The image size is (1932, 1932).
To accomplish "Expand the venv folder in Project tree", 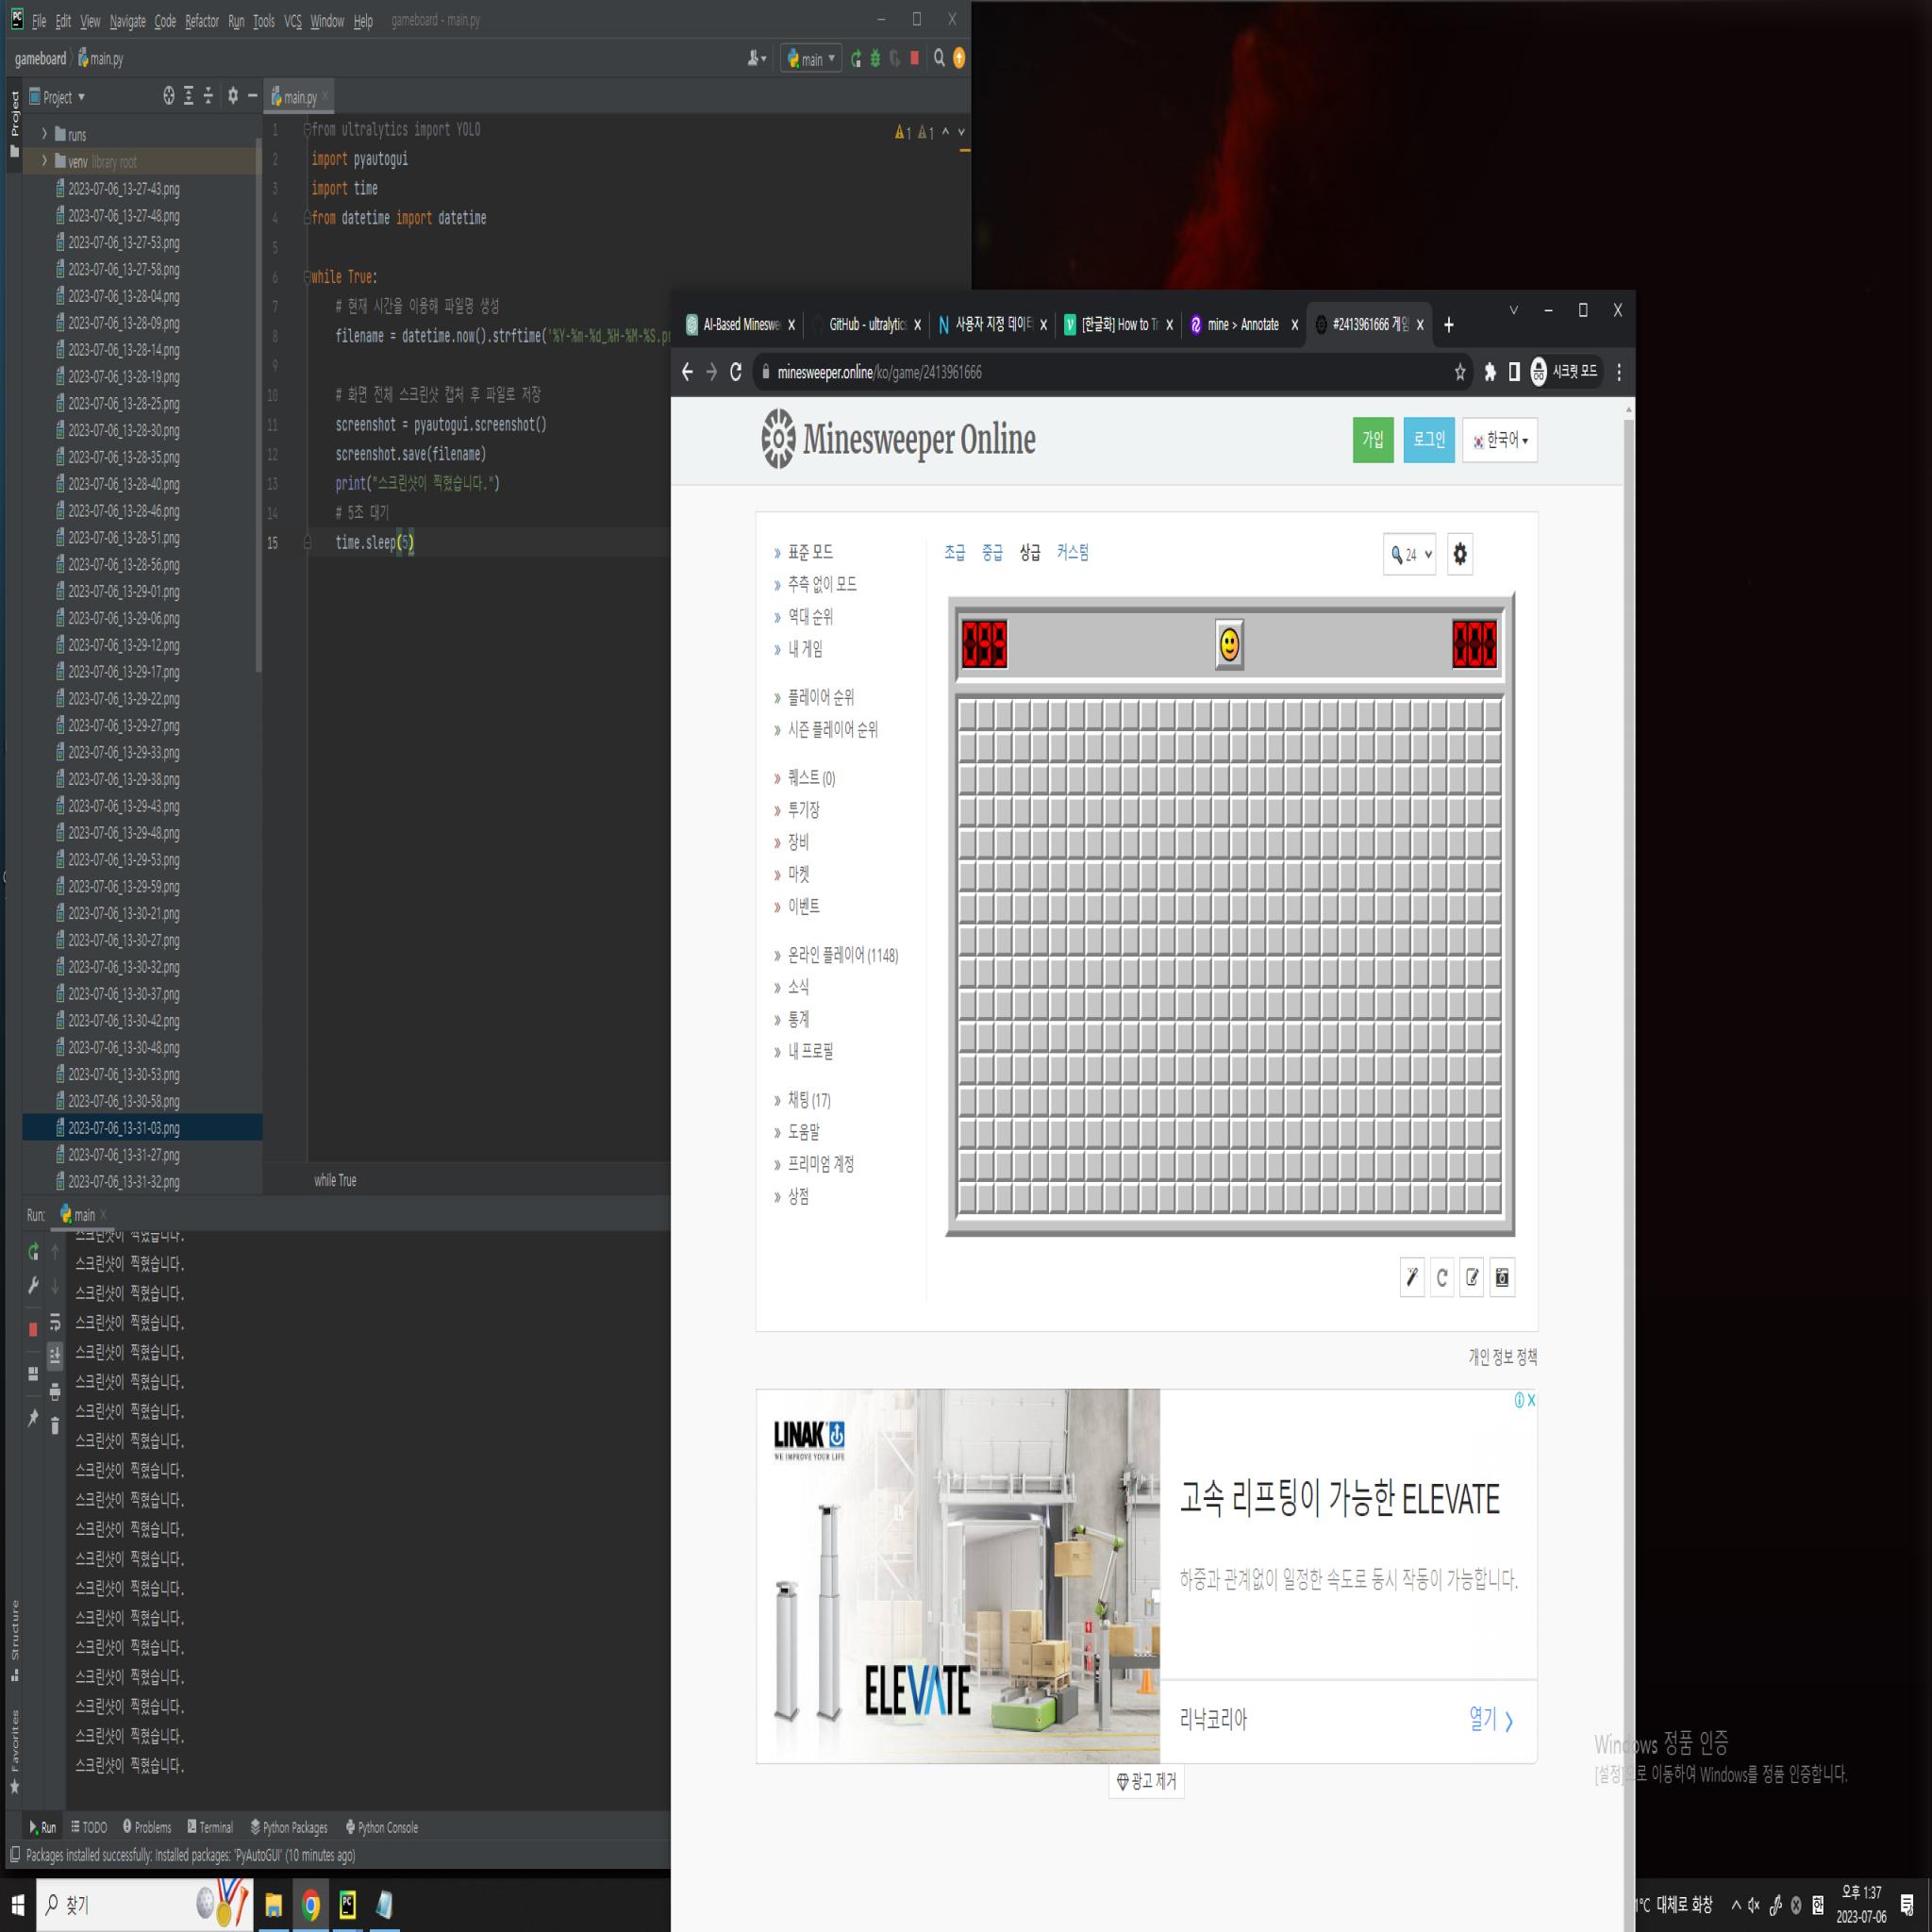I will [44, 161].
